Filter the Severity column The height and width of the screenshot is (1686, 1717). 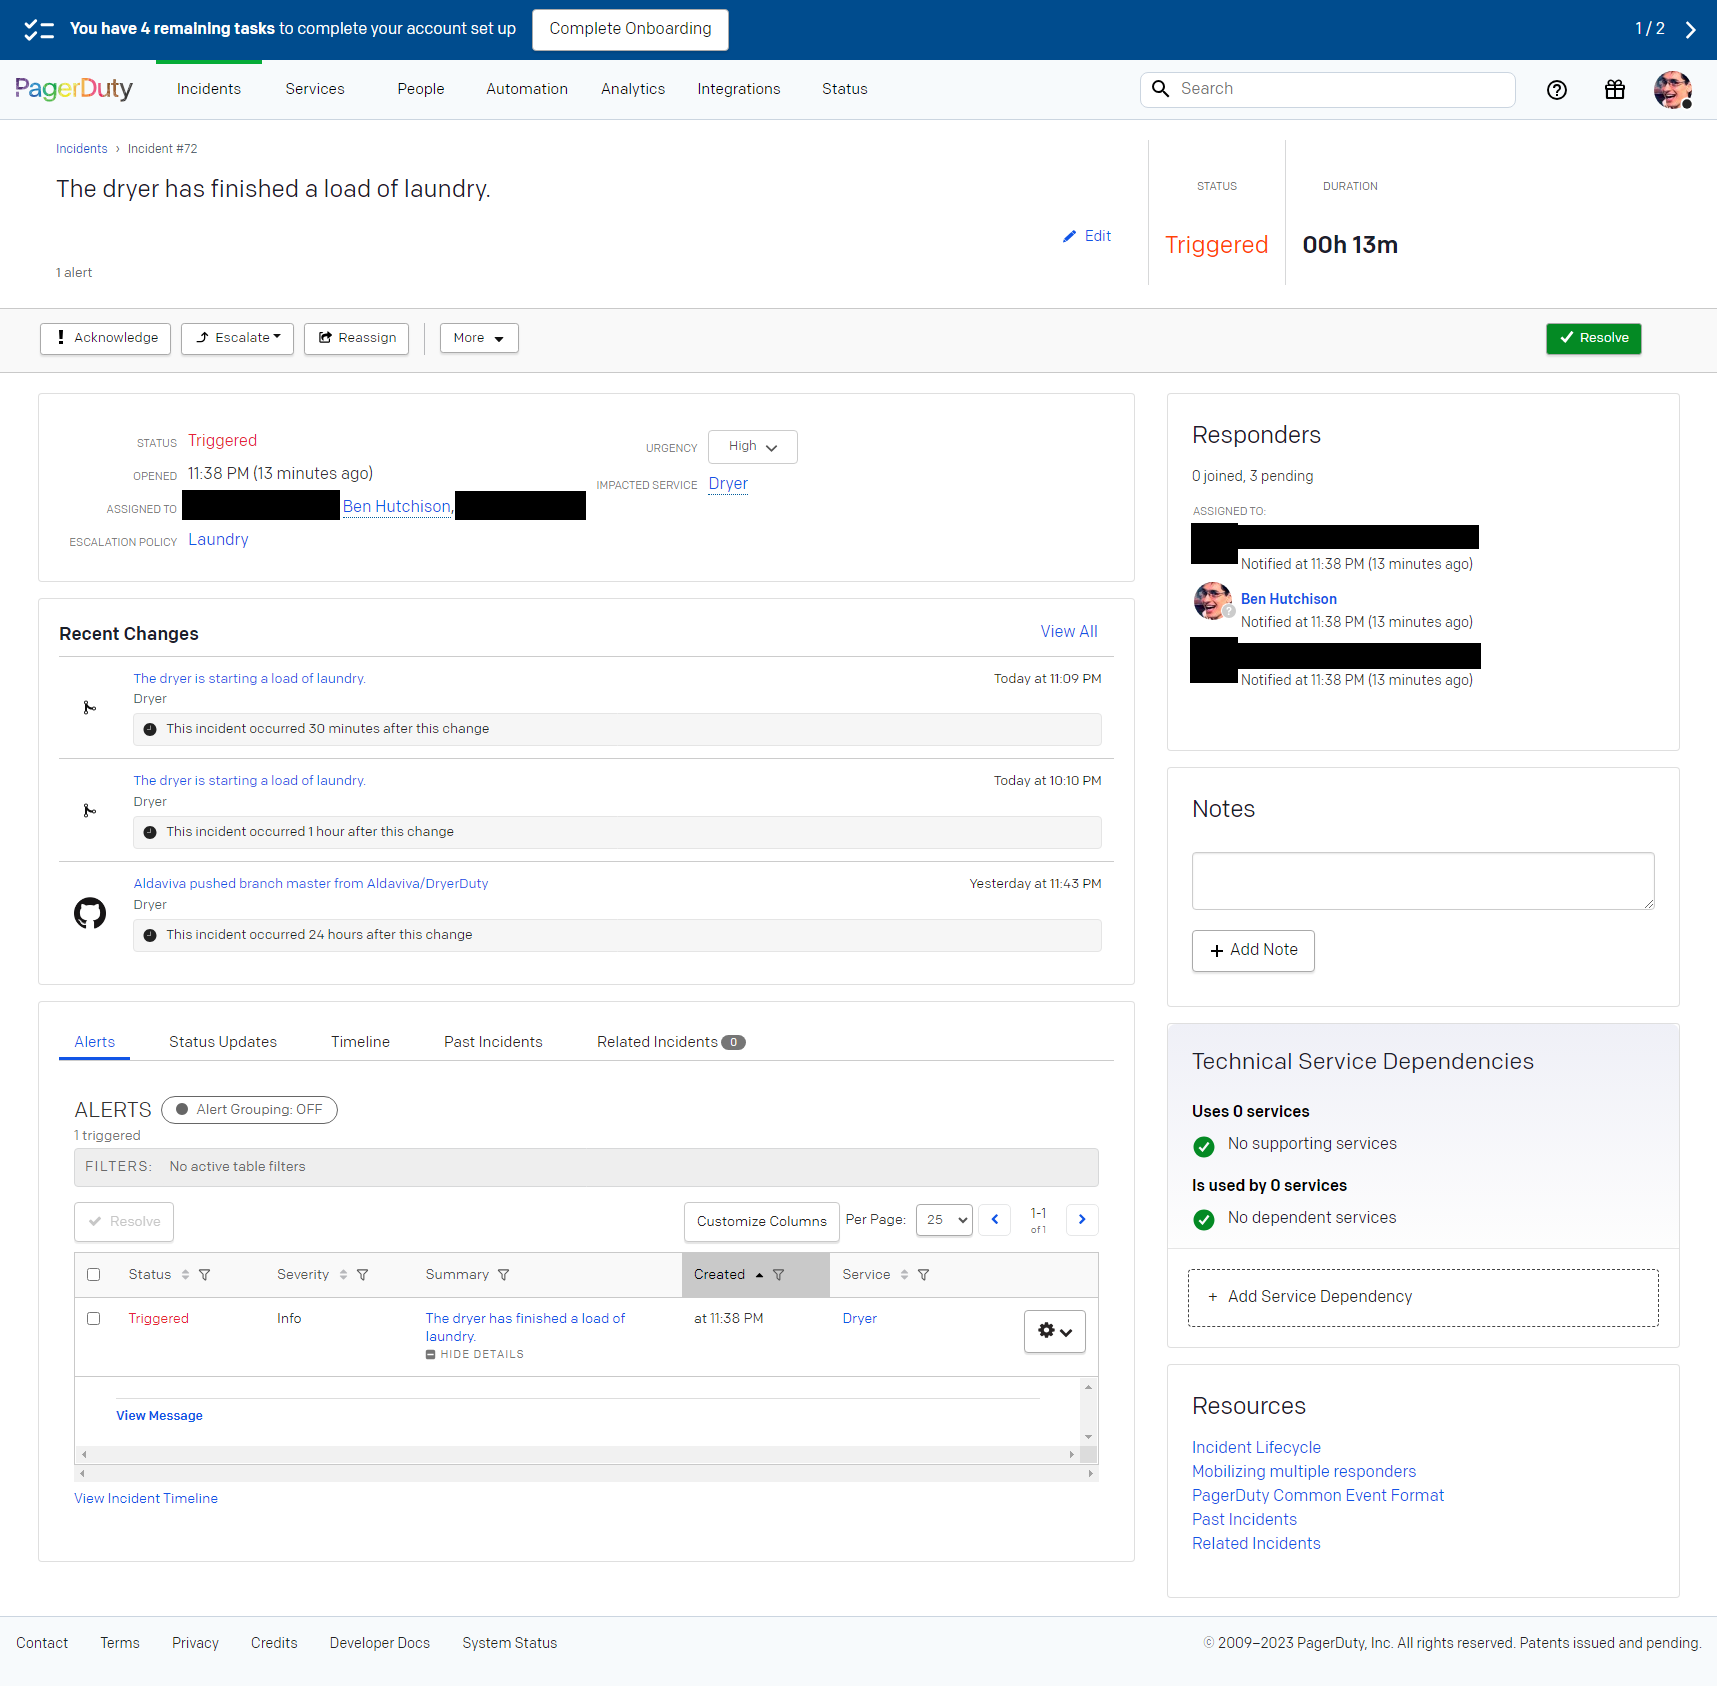click(x=363, y=1275)
